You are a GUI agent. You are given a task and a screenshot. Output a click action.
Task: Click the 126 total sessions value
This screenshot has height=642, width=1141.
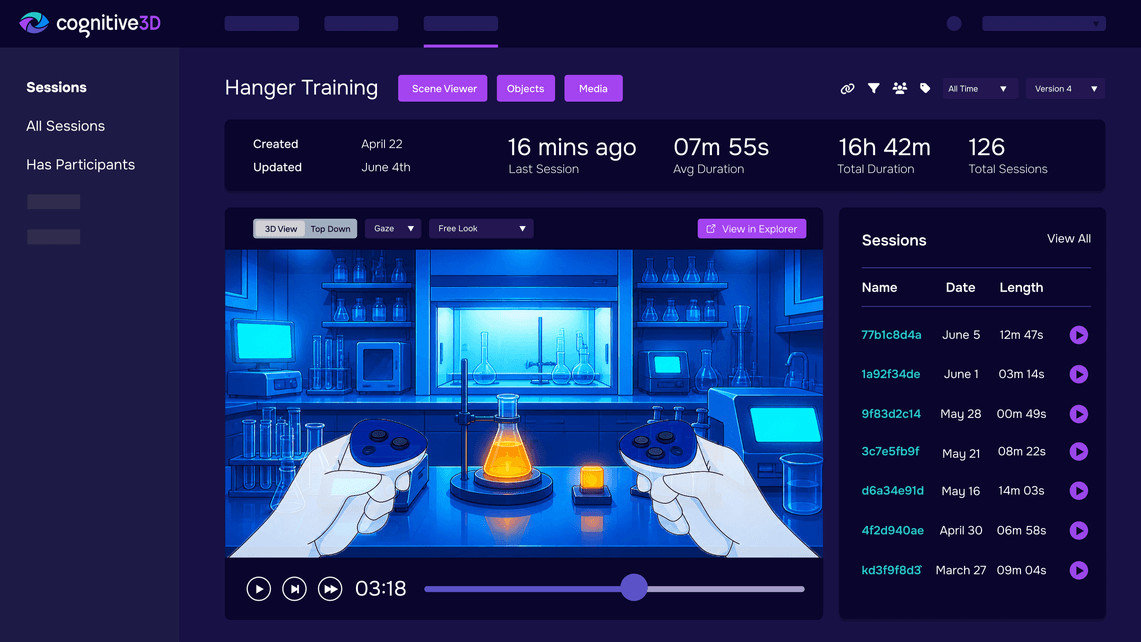986,147
